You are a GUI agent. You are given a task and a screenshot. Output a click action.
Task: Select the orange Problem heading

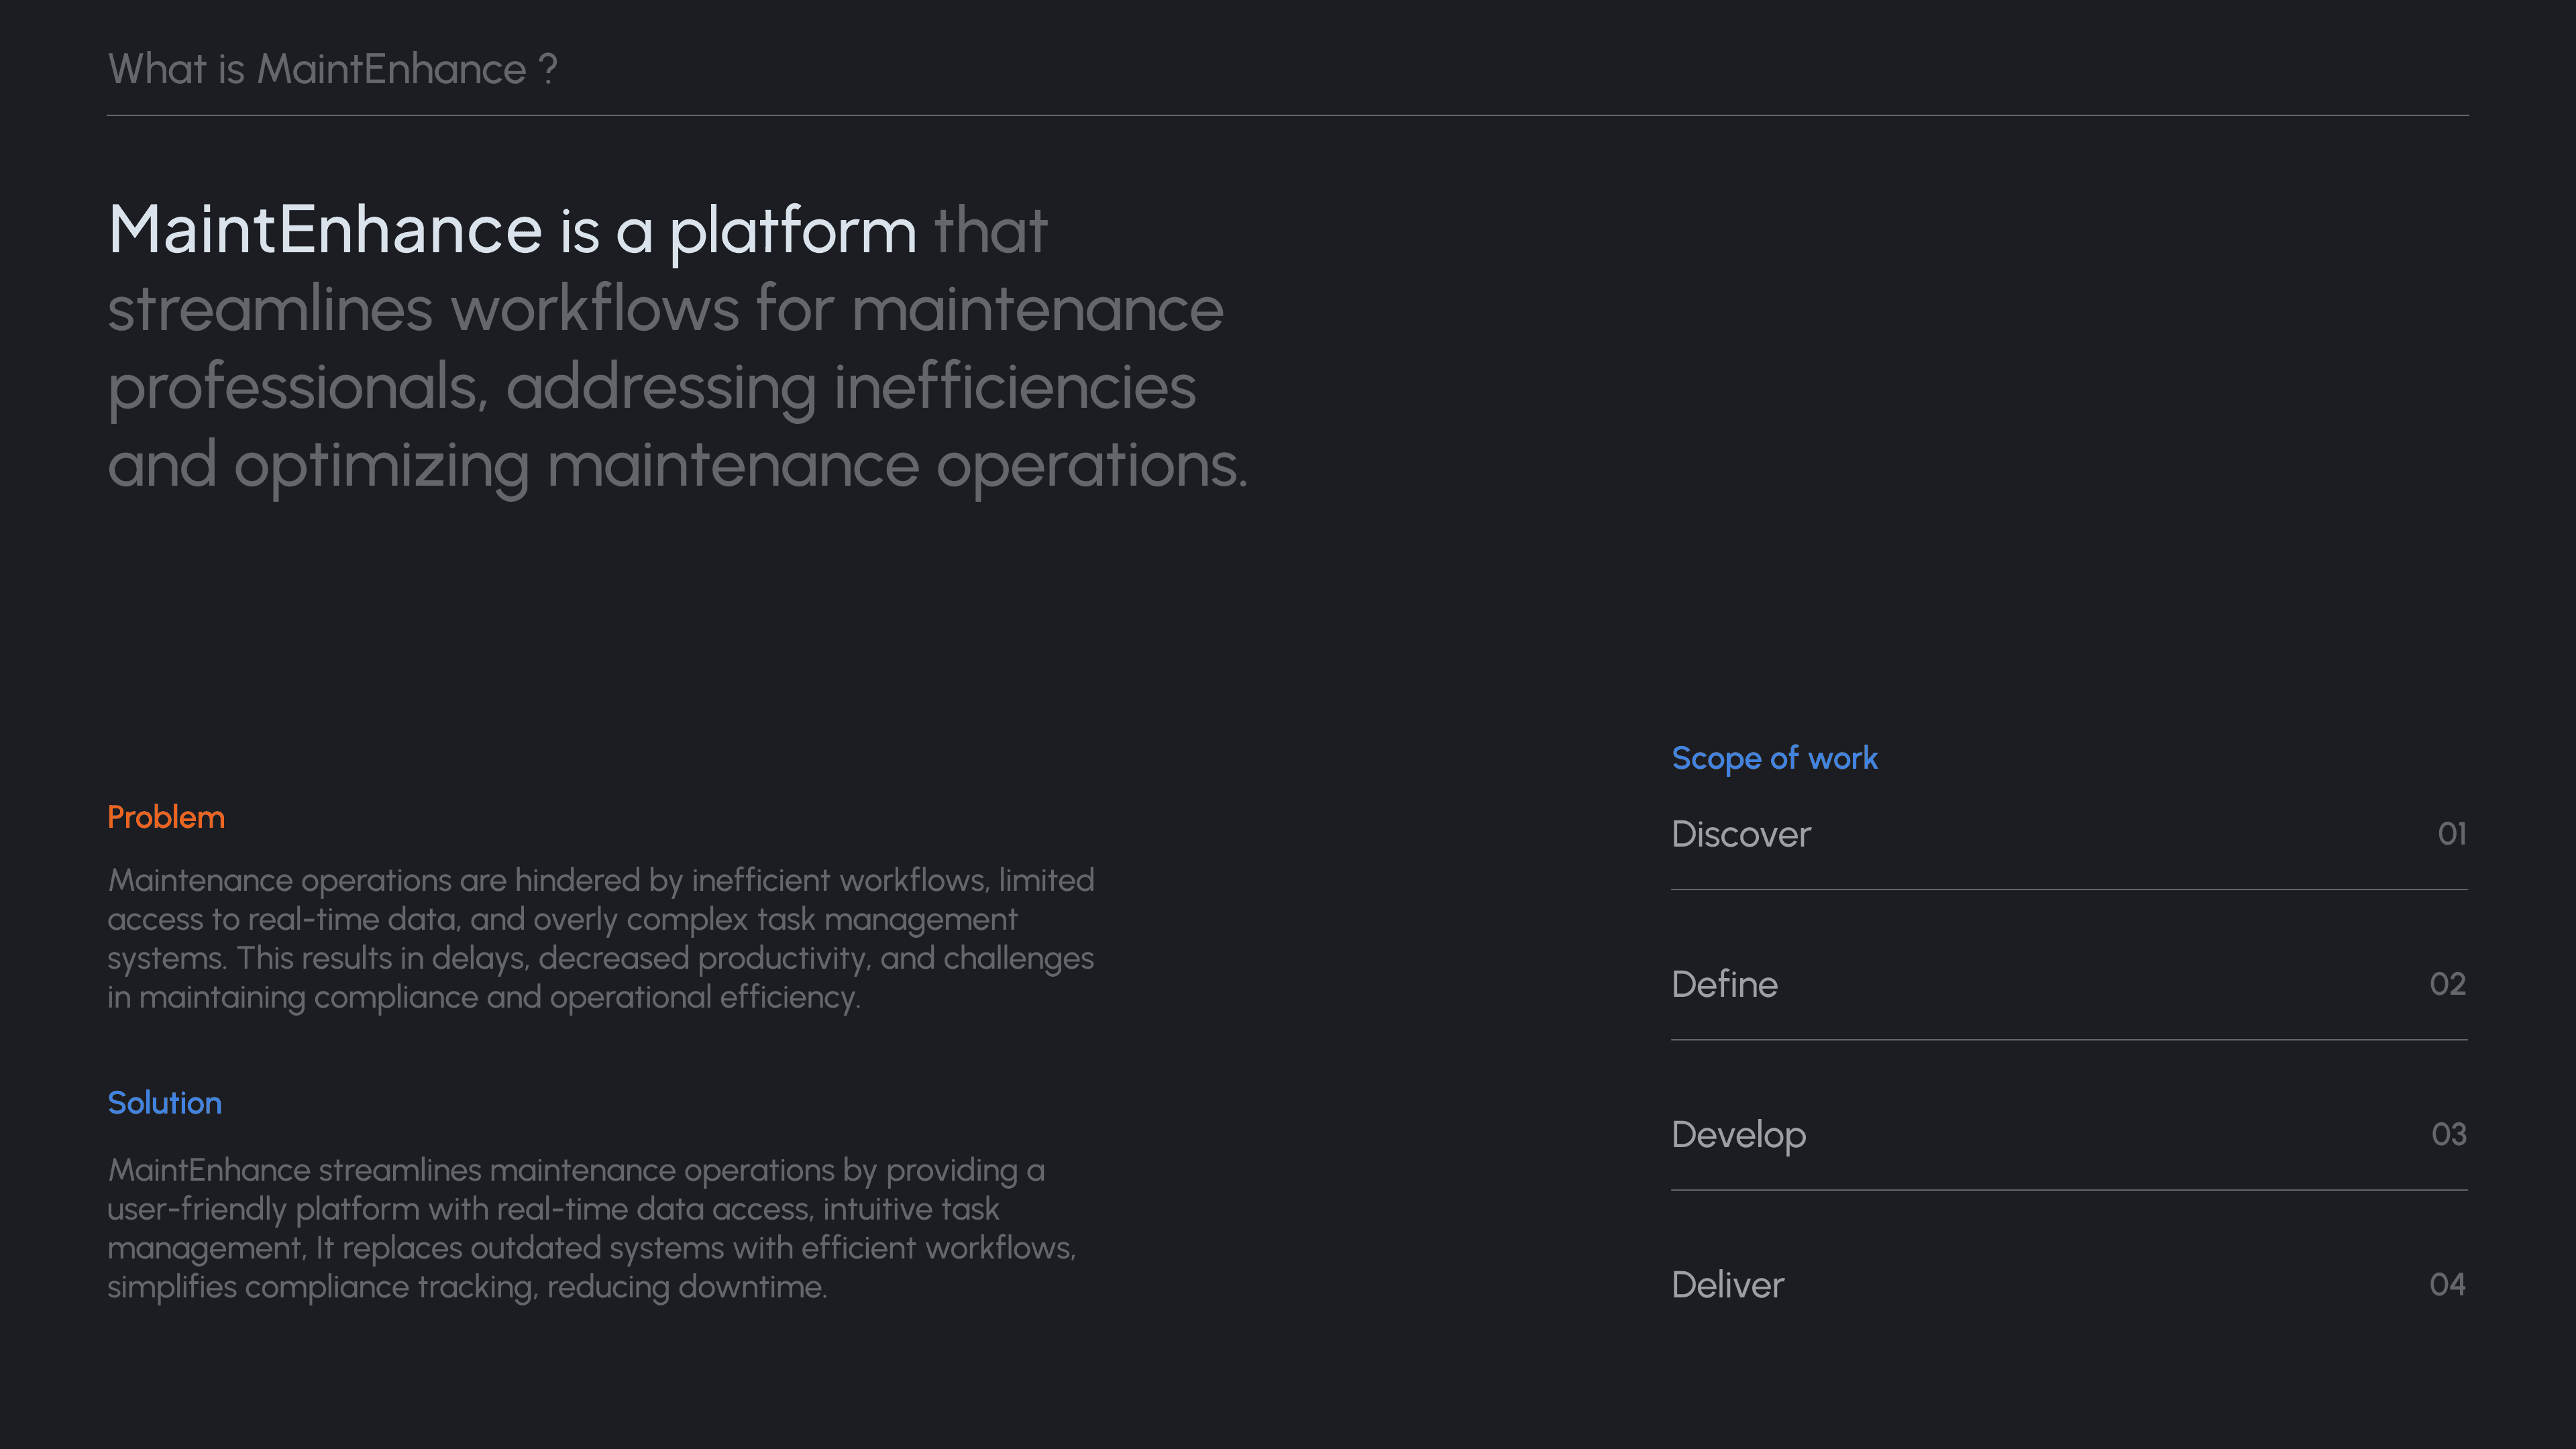click(x=166, y=817)
